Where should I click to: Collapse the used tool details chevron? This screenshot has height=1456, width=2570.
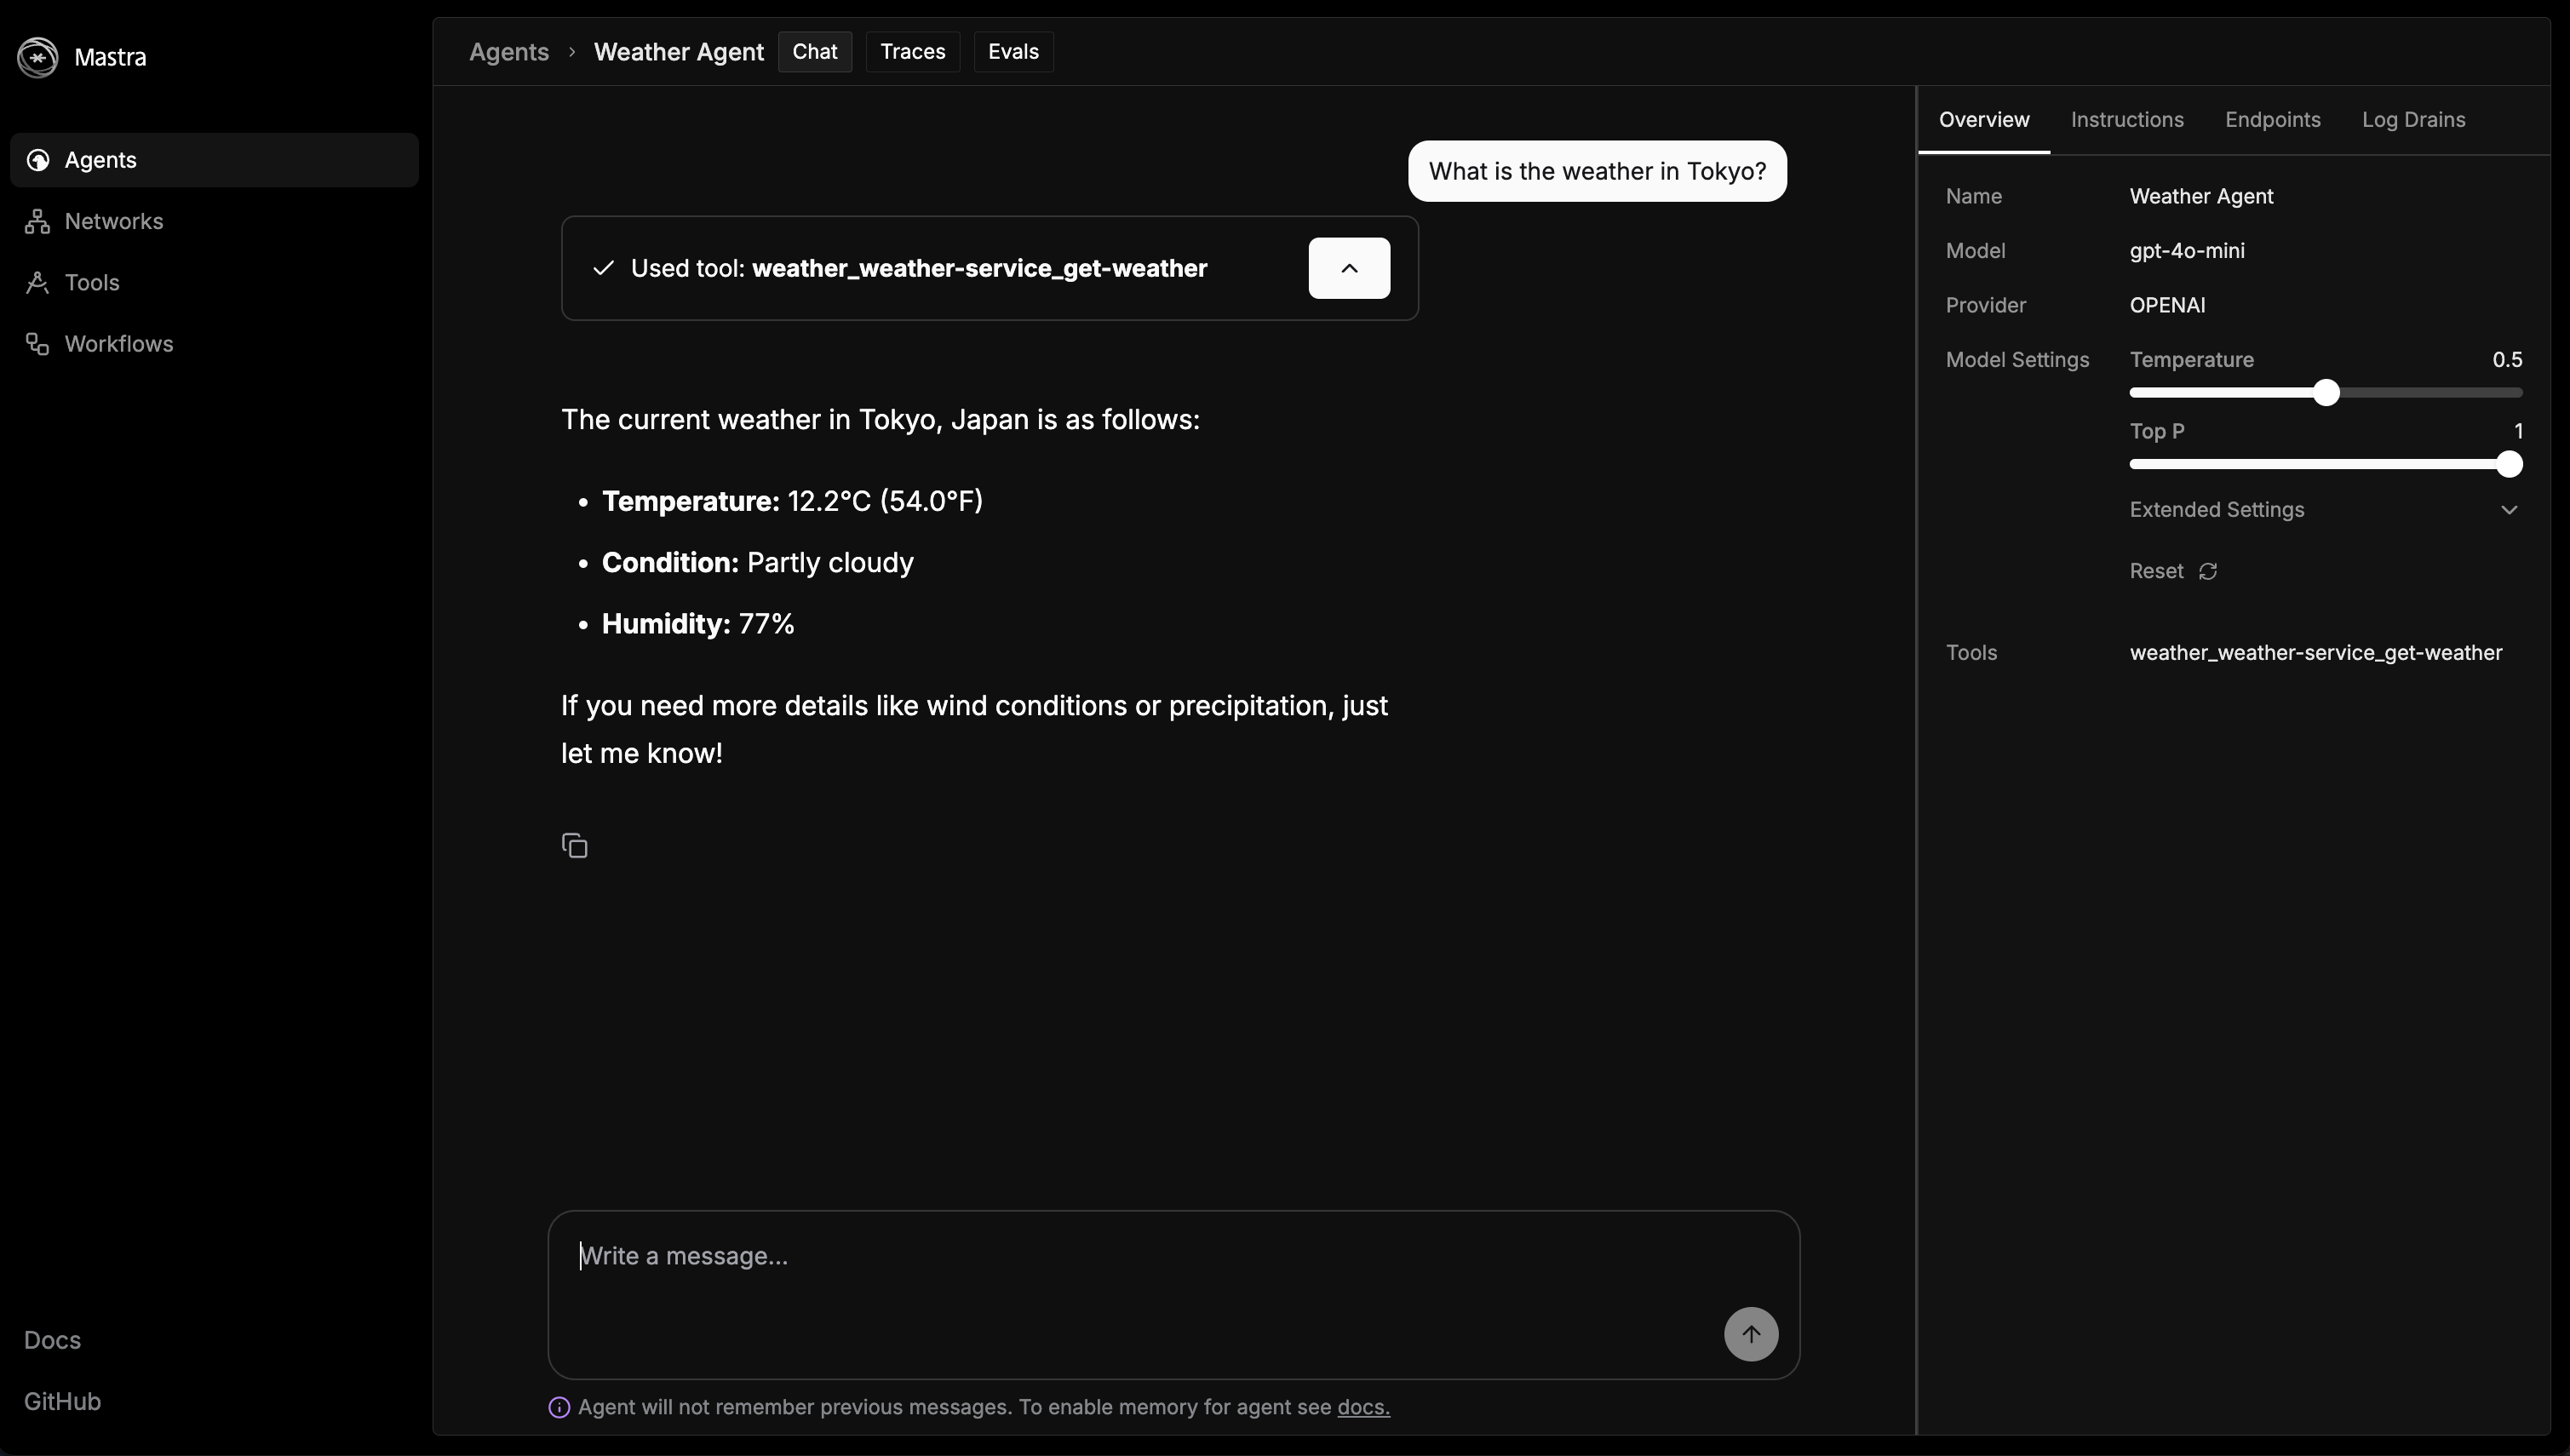click(x=1349, y=268)
